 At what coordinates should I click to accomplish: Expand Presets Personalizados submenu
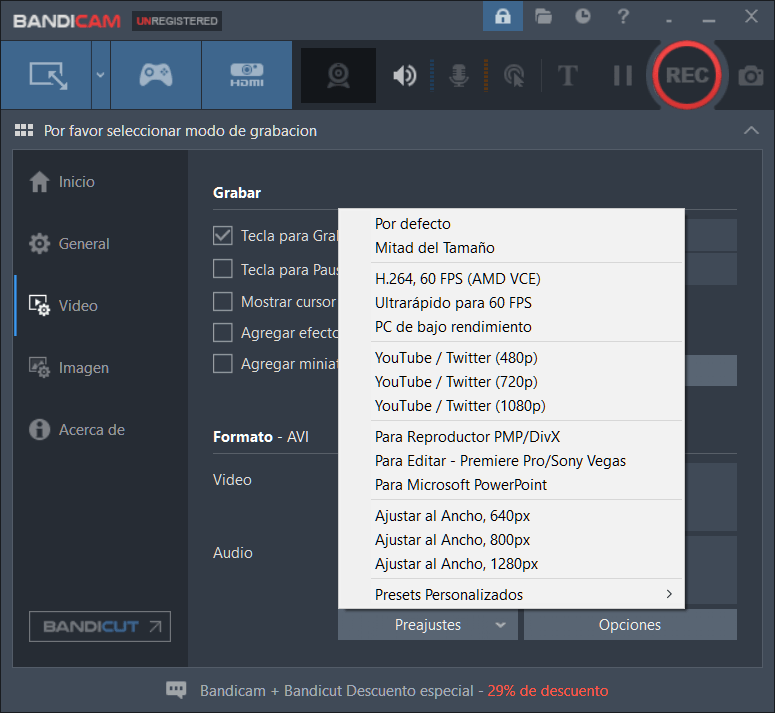pyautogui.click(x=512, y=594)
